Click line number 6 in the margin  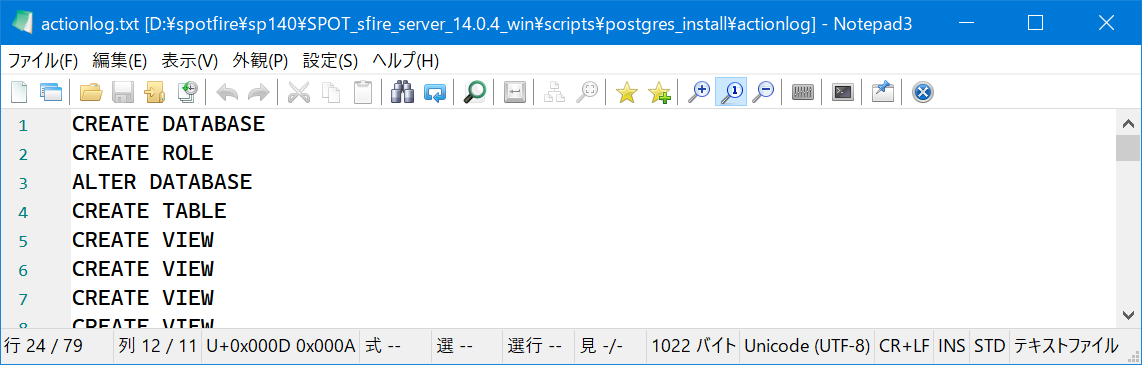coord(23,270)
